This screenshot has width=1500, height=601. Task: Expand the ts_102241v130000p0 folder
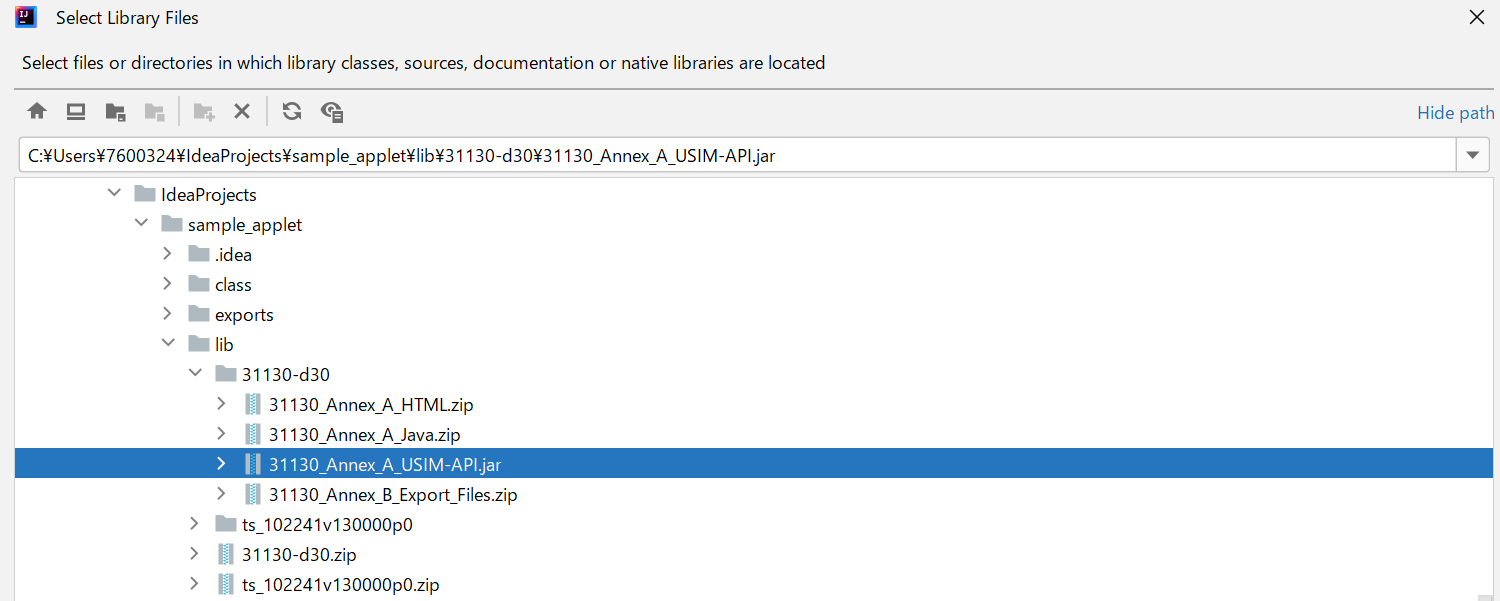[195, 524]
